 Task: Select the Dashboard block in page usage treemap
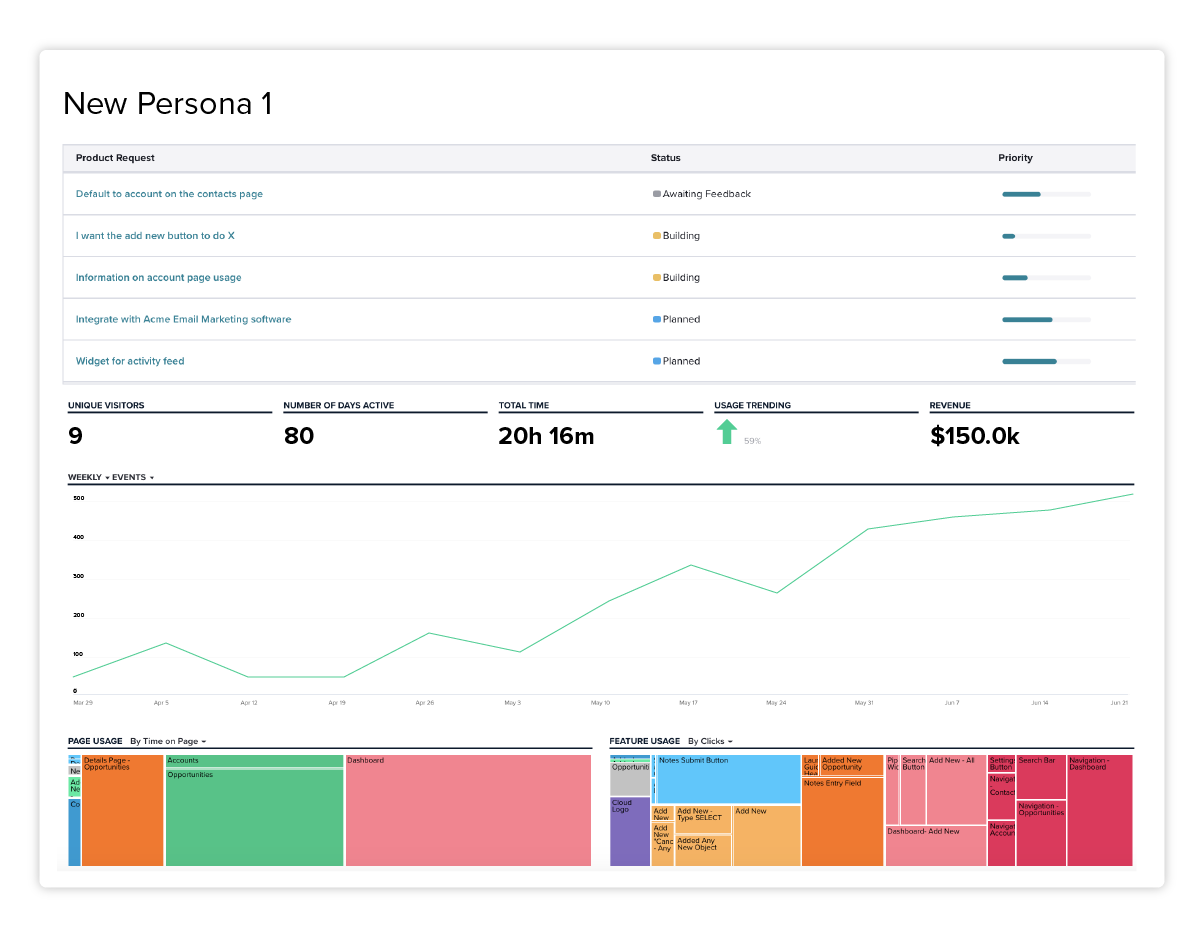pyautogui.click(x=468, y=810)
